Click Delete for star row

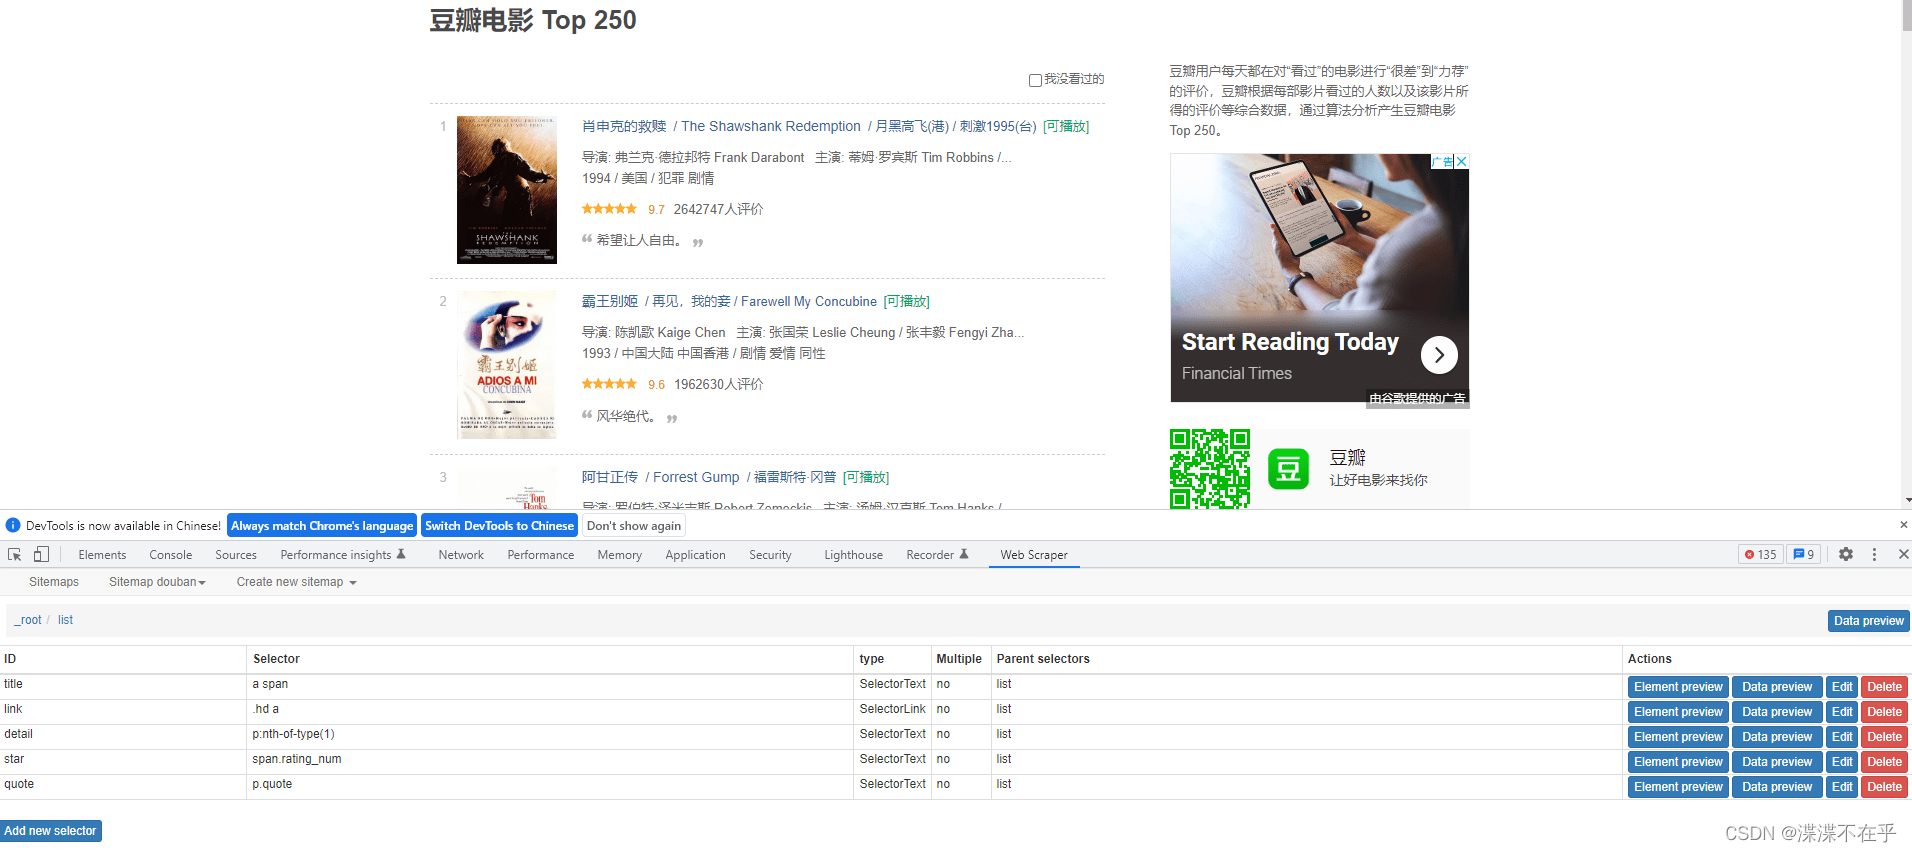1884,762
